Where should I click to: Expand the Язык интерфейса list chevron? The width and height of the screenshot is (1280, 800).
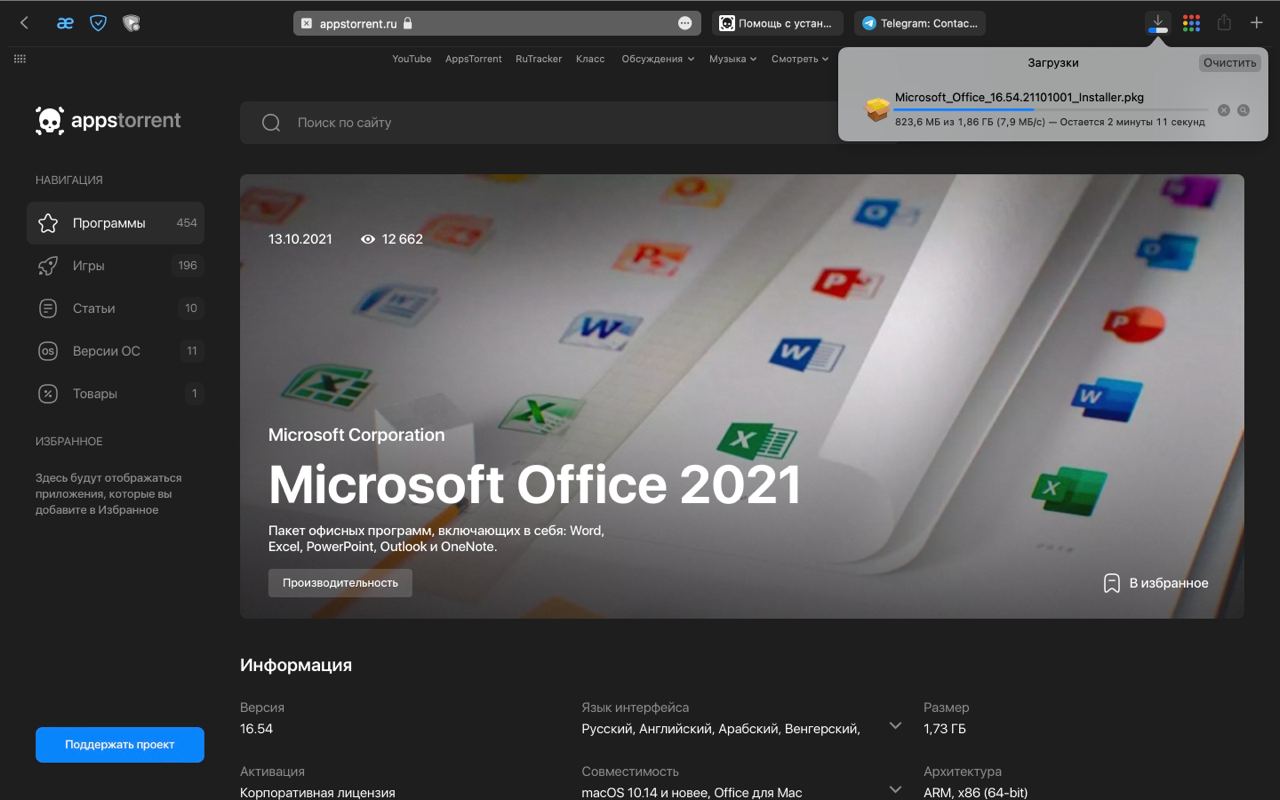895,726
